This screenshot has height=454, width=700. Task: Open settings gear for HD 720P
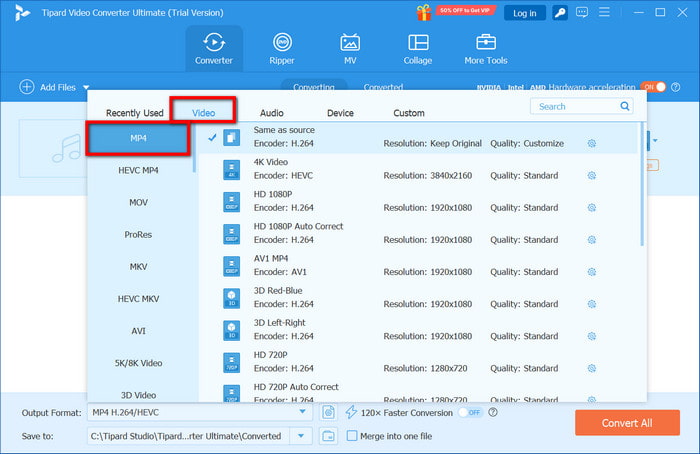click(x=592, y=368)
